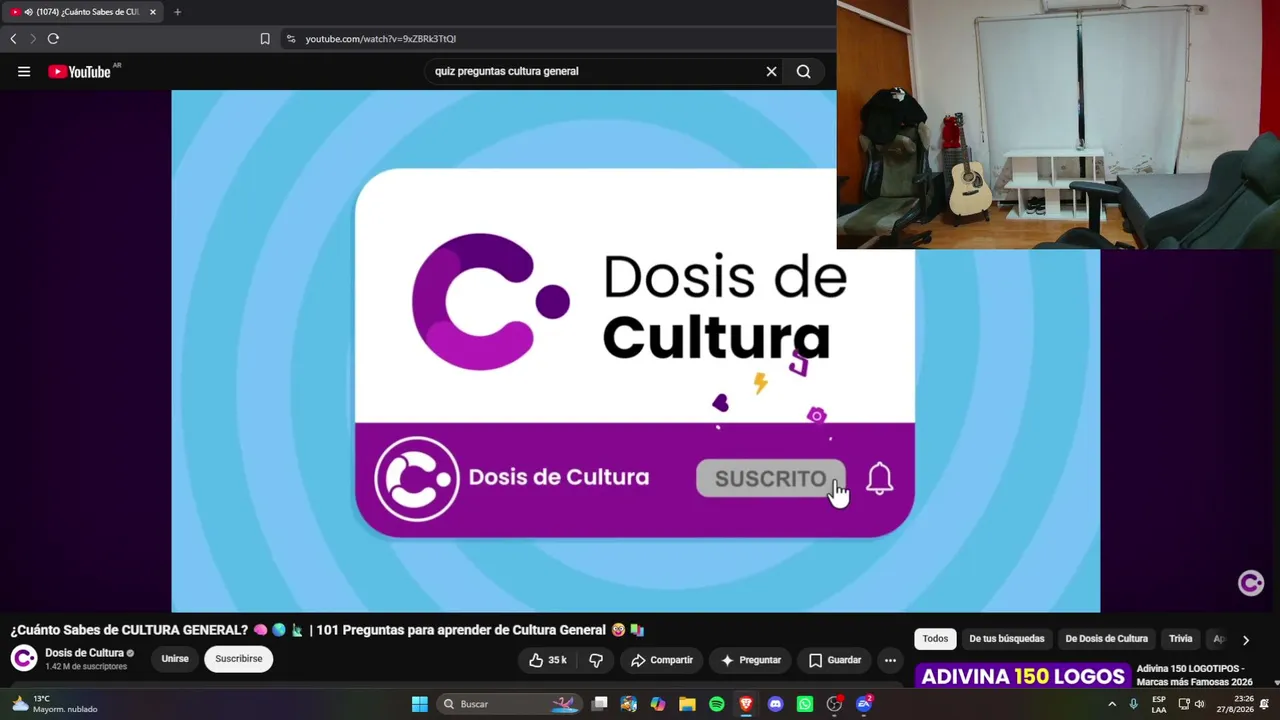Share the video via Compartir
This screenshot has height=720, width=1280.
662,660
